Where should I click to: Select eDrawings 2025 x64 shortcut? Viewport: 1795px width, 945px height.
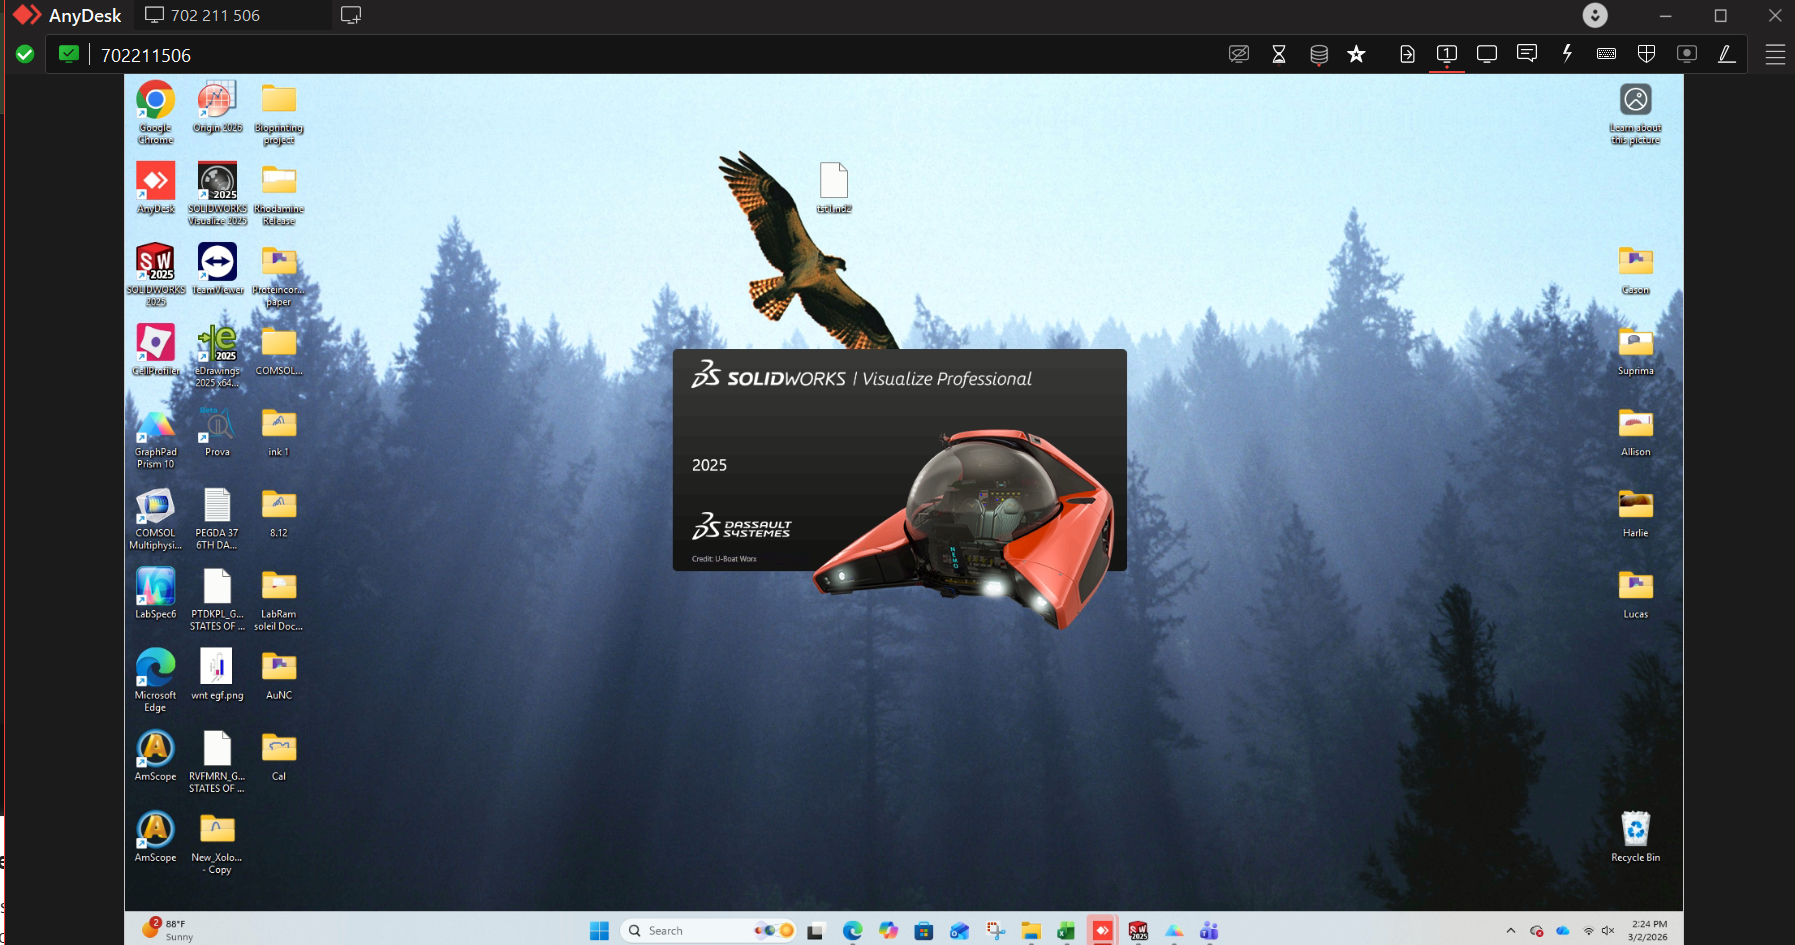tap(217, 356)
